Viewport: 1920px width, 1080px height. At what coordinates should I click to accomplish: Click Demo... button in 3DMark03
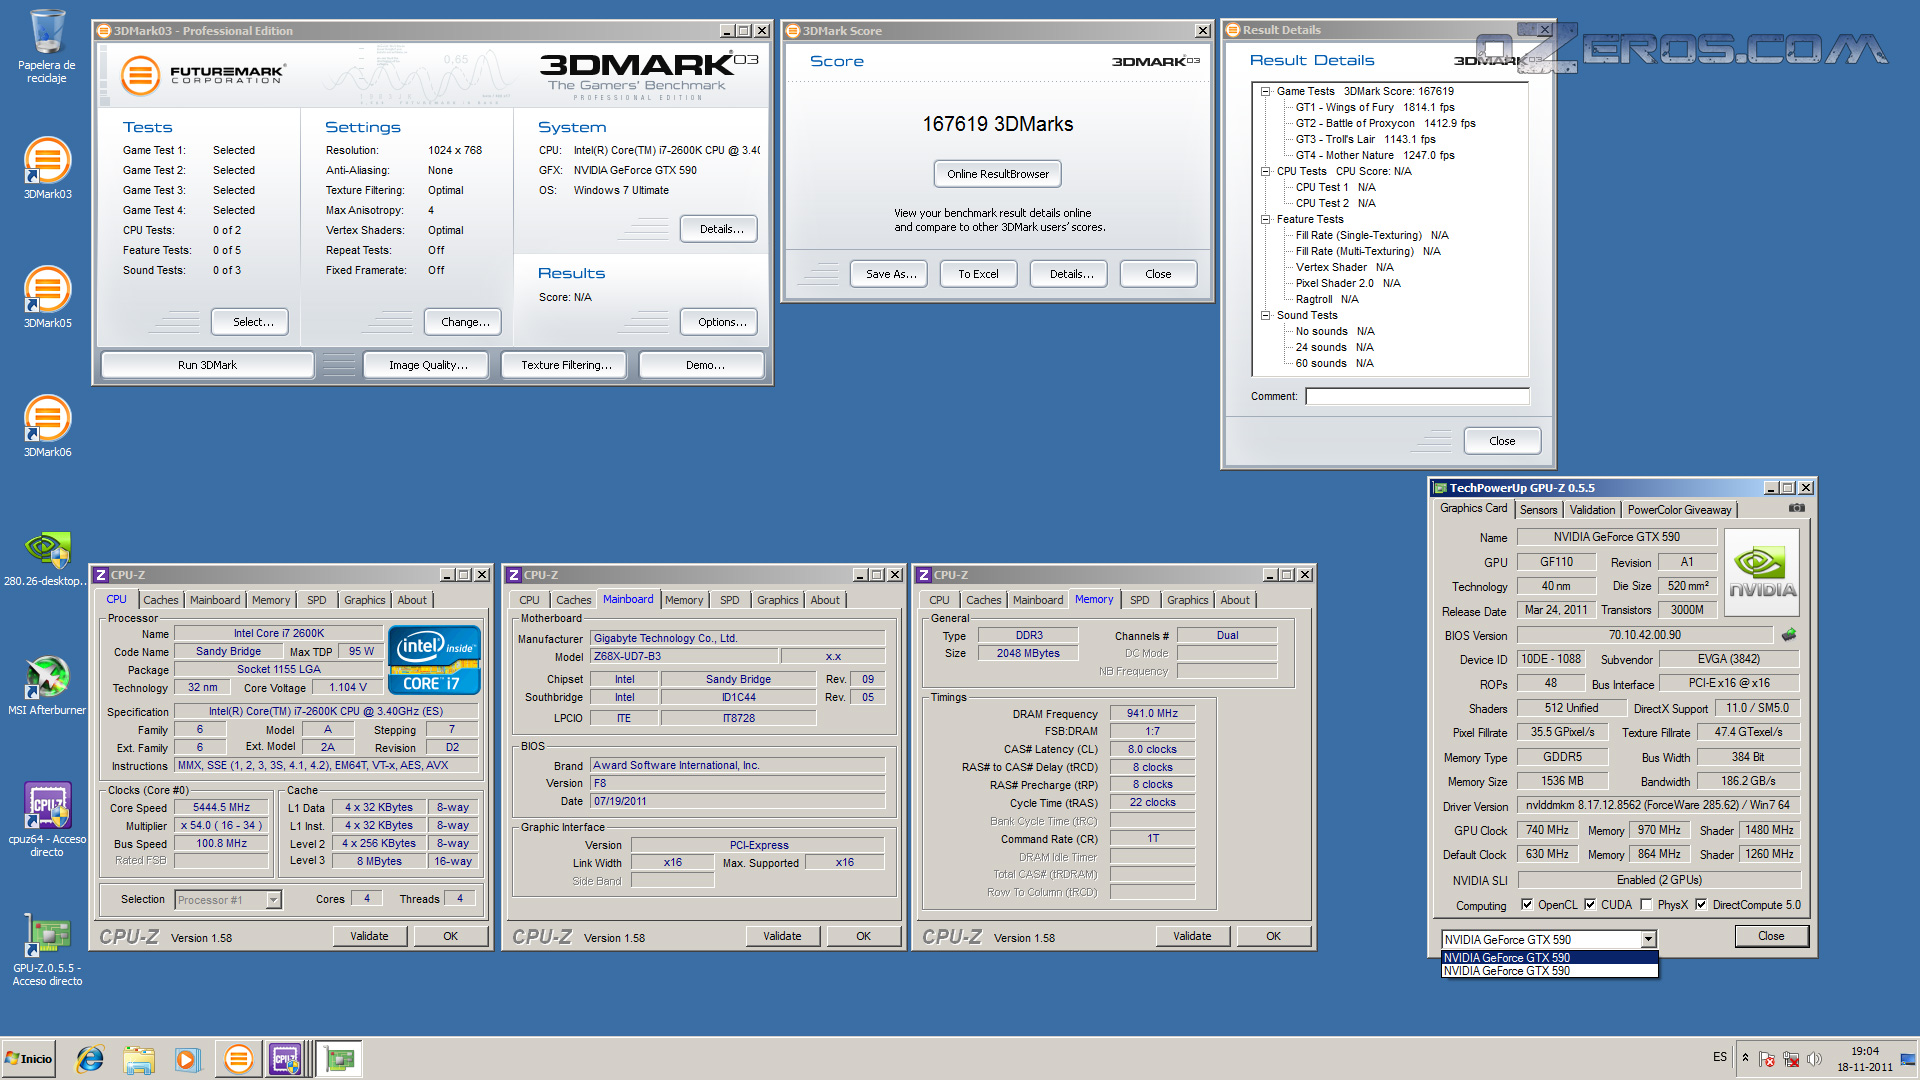(704, 365)
